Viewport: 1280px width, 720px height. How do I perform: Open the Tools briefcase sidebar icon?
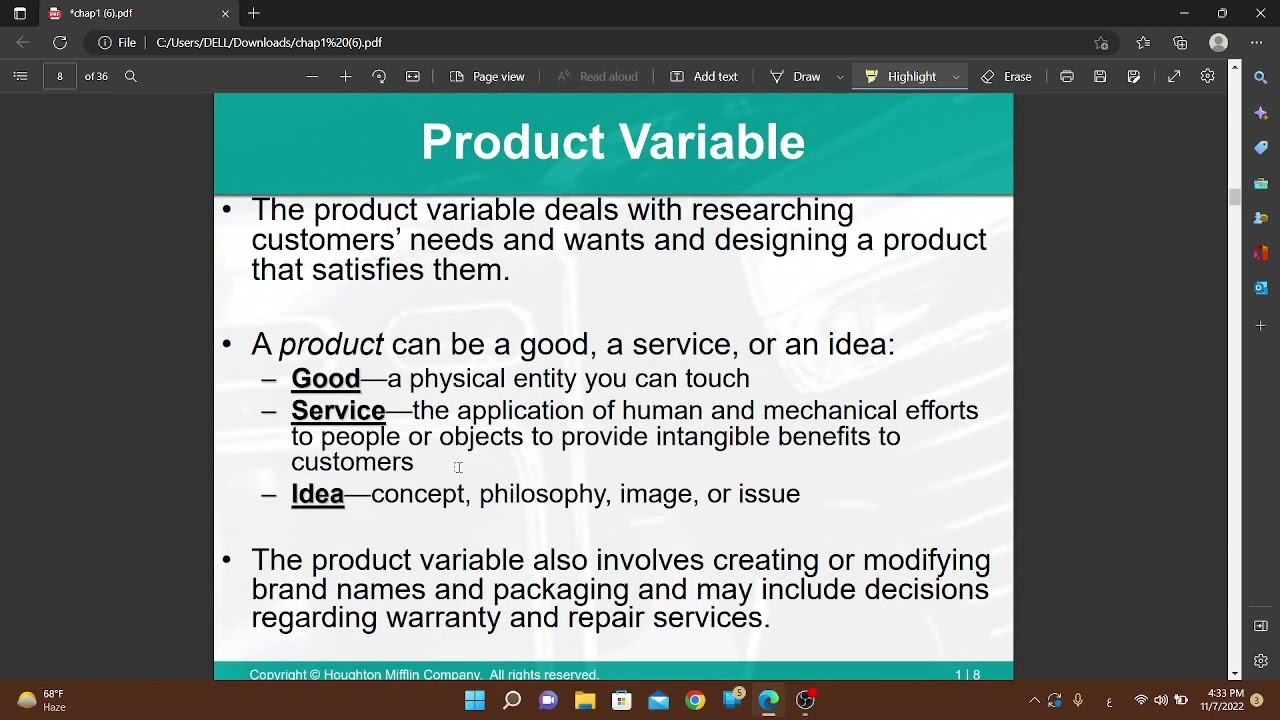[1261, 183]
